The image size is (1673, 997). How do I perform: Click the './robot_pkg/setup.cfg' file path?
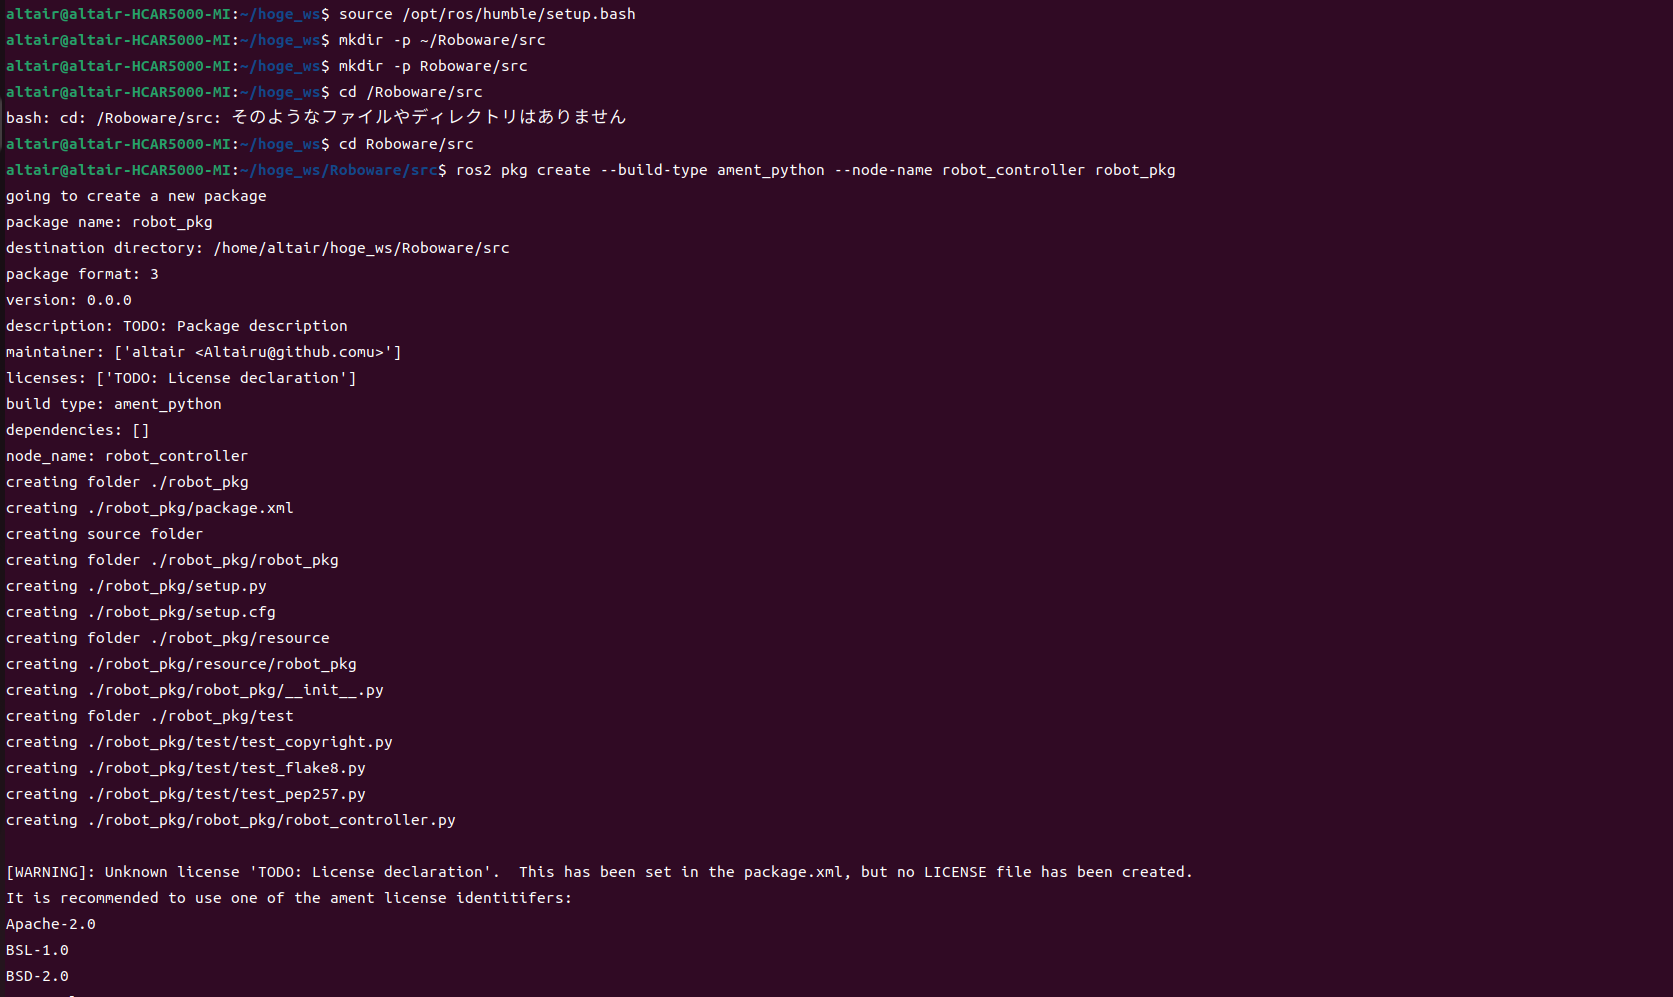(x=181, y=612)
